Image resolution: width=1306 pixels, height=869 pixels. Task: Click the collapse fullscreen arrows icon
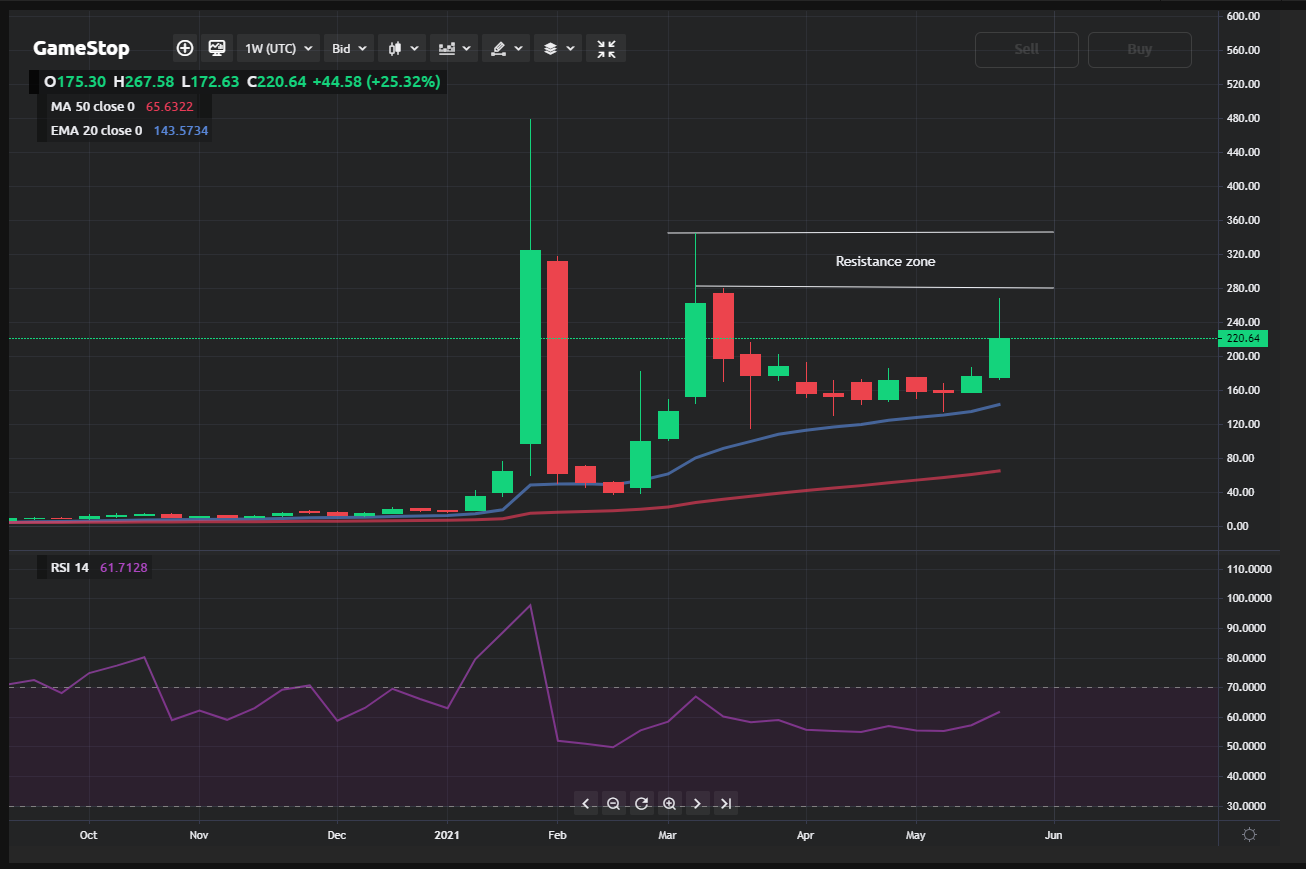tap(606, 48)
